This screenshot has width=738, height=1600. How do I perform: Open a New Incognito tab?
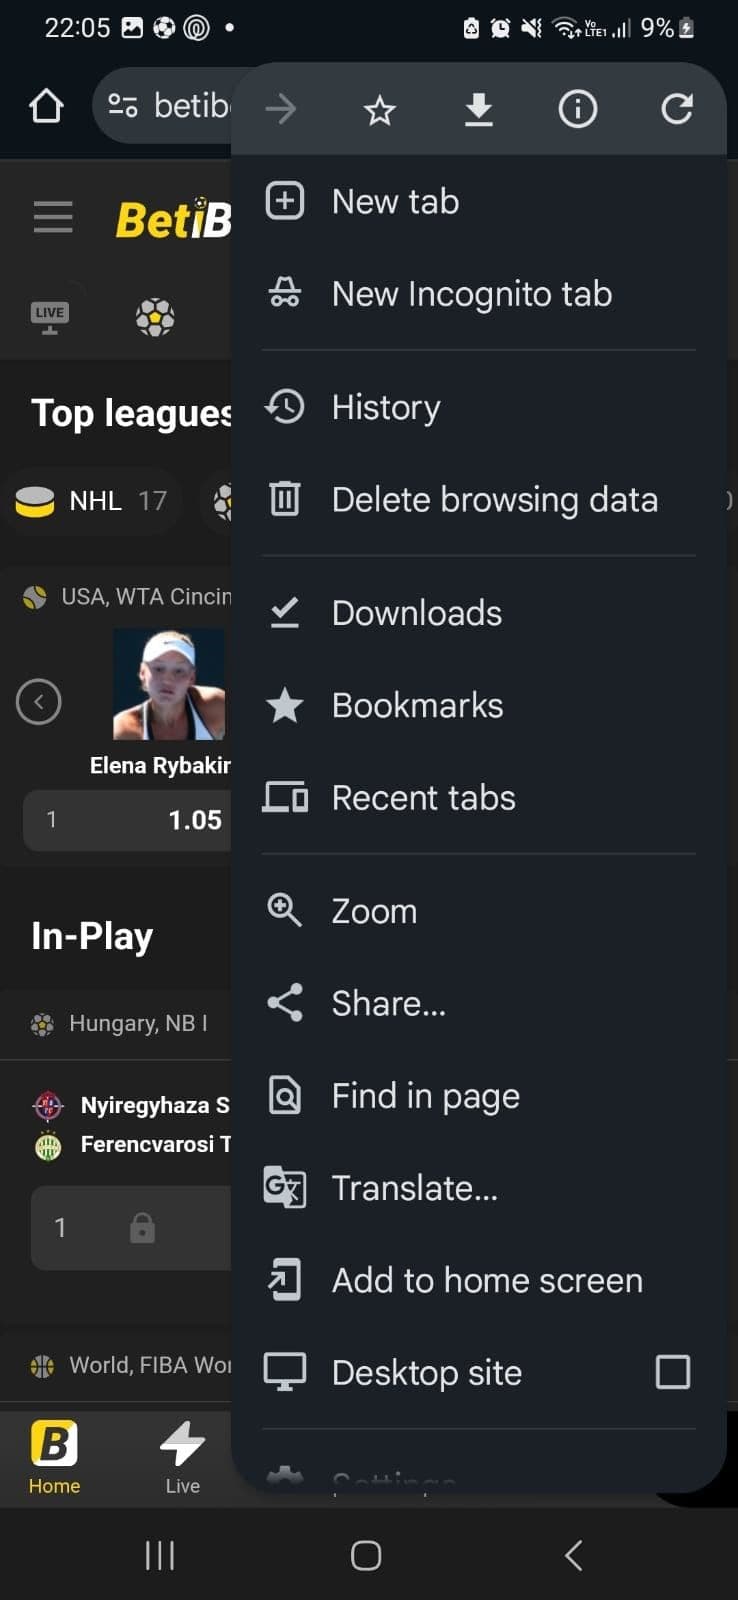click(x=471, y=293)
